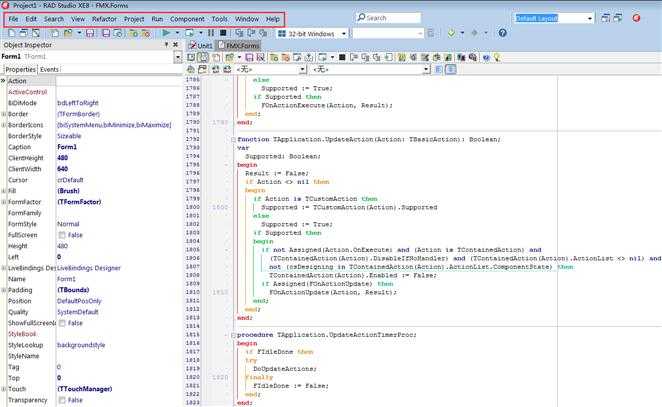Expand the LiveBindings Designer property

4,268
